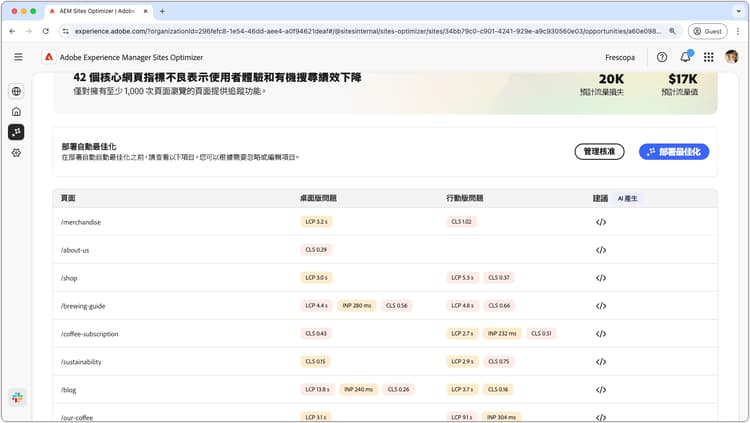
Task: Reload the browser page
Action: point(45,31)
